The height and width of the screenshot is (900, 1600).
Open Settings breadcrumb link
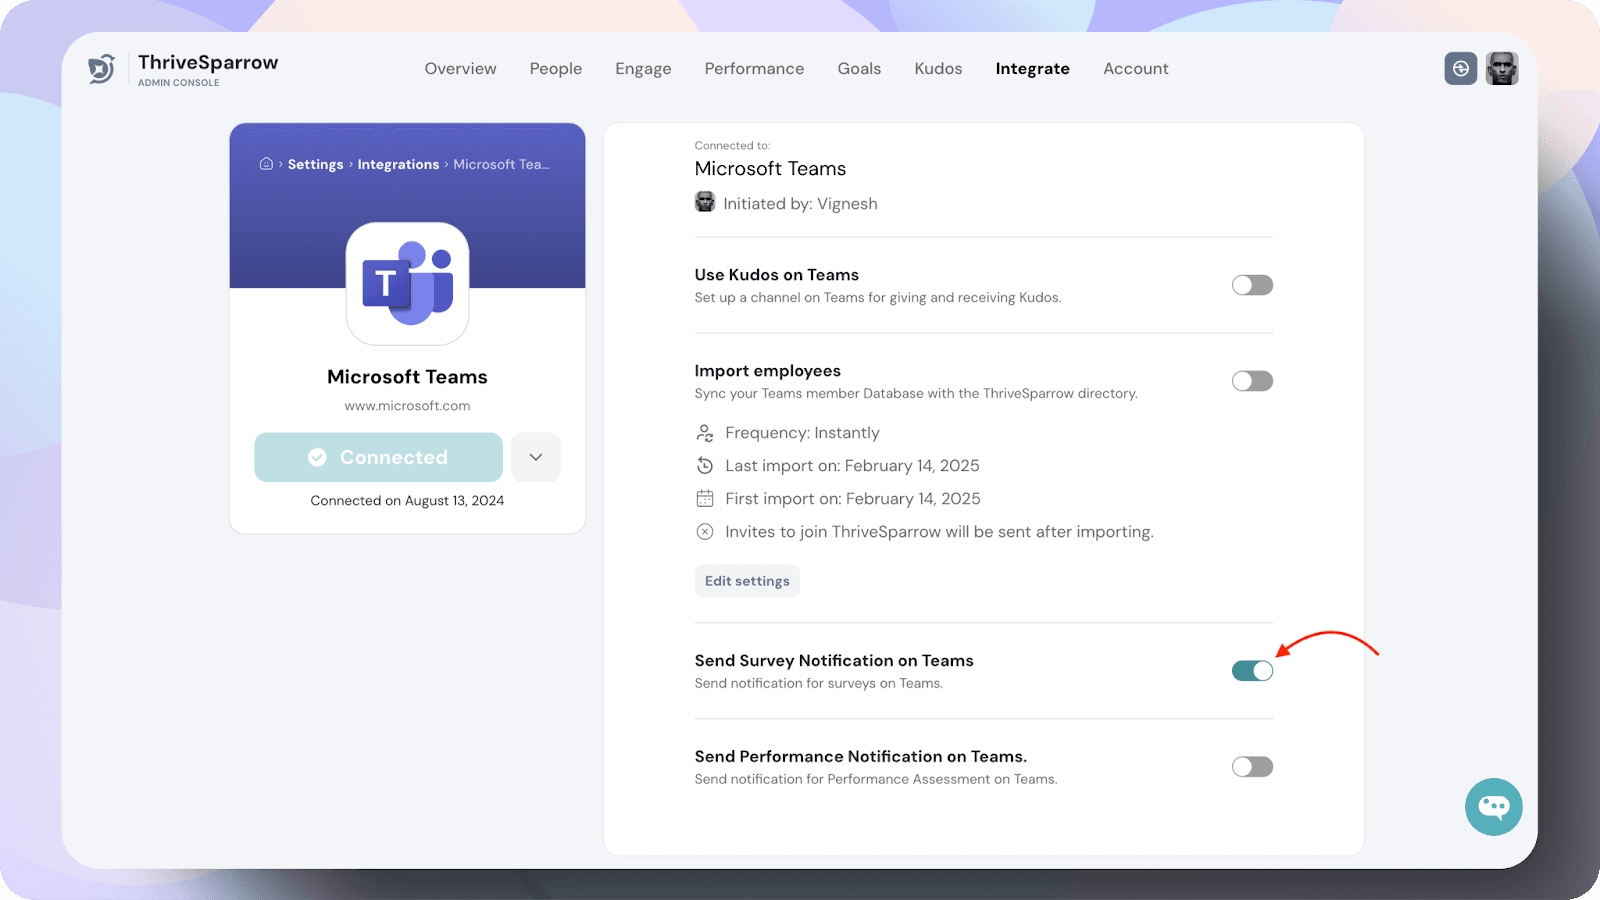pyautogui.click(x=315, y=165)
